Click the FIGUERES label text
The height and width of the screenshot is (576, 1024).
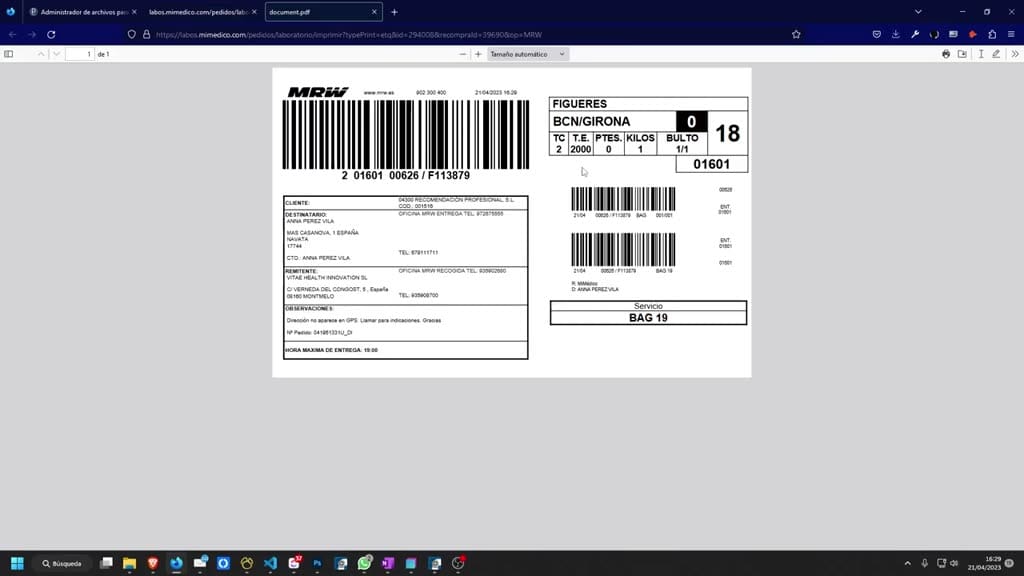pos(579,104)
